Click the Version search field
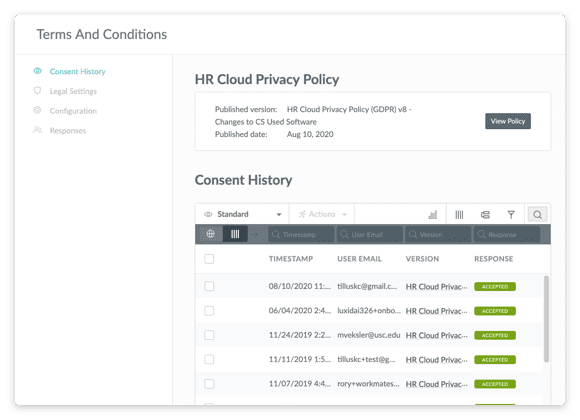The height and width of the screenshot is (420, 580). click(438, 235)
